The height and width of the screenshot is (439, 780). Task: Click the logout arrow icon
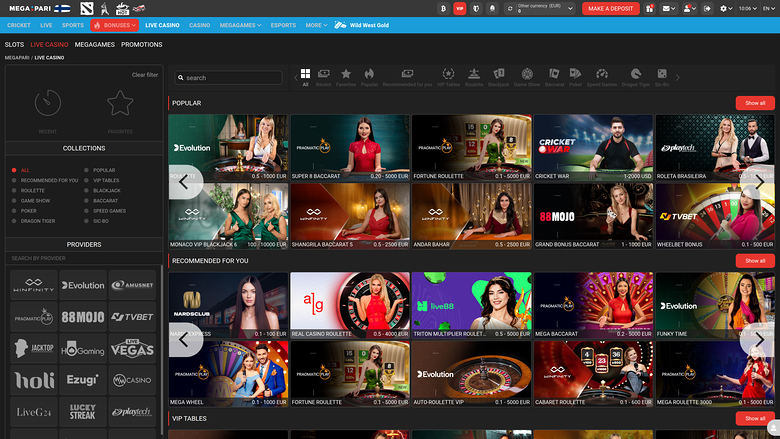(707, 8)
